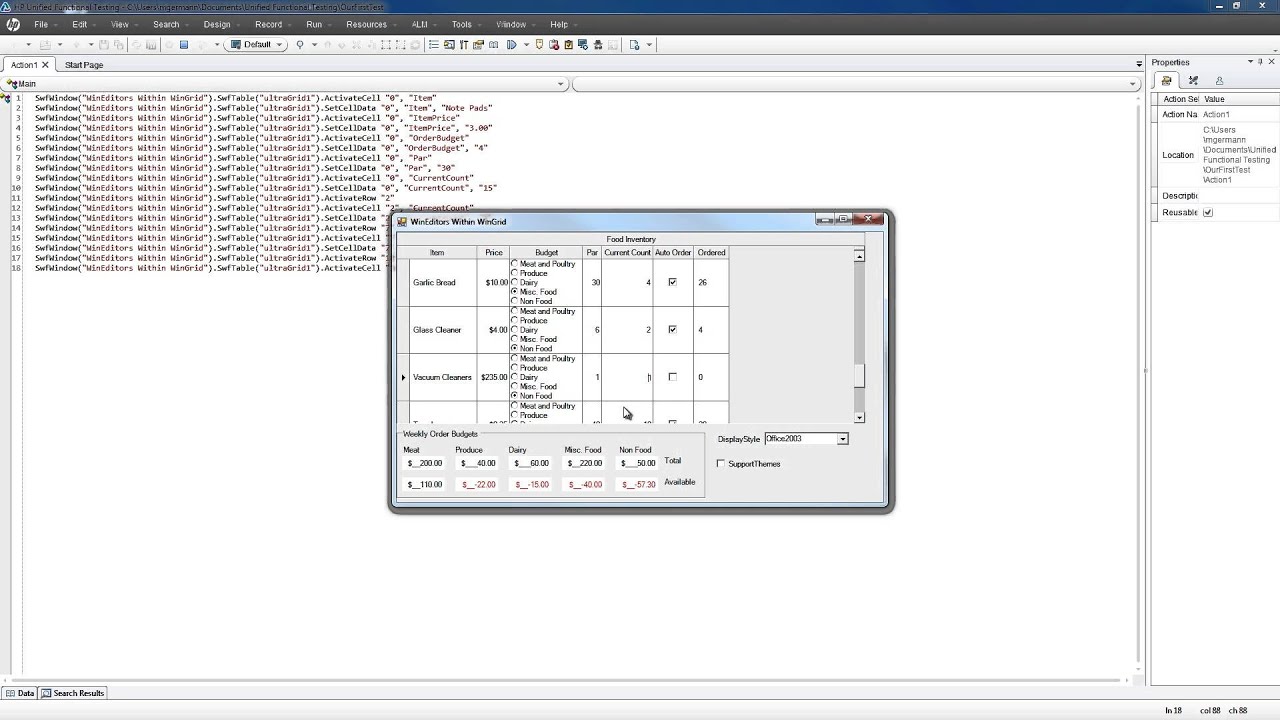1280x720 pixels.
Task: Open the Tools menu
Action: [x=461, y=24]
